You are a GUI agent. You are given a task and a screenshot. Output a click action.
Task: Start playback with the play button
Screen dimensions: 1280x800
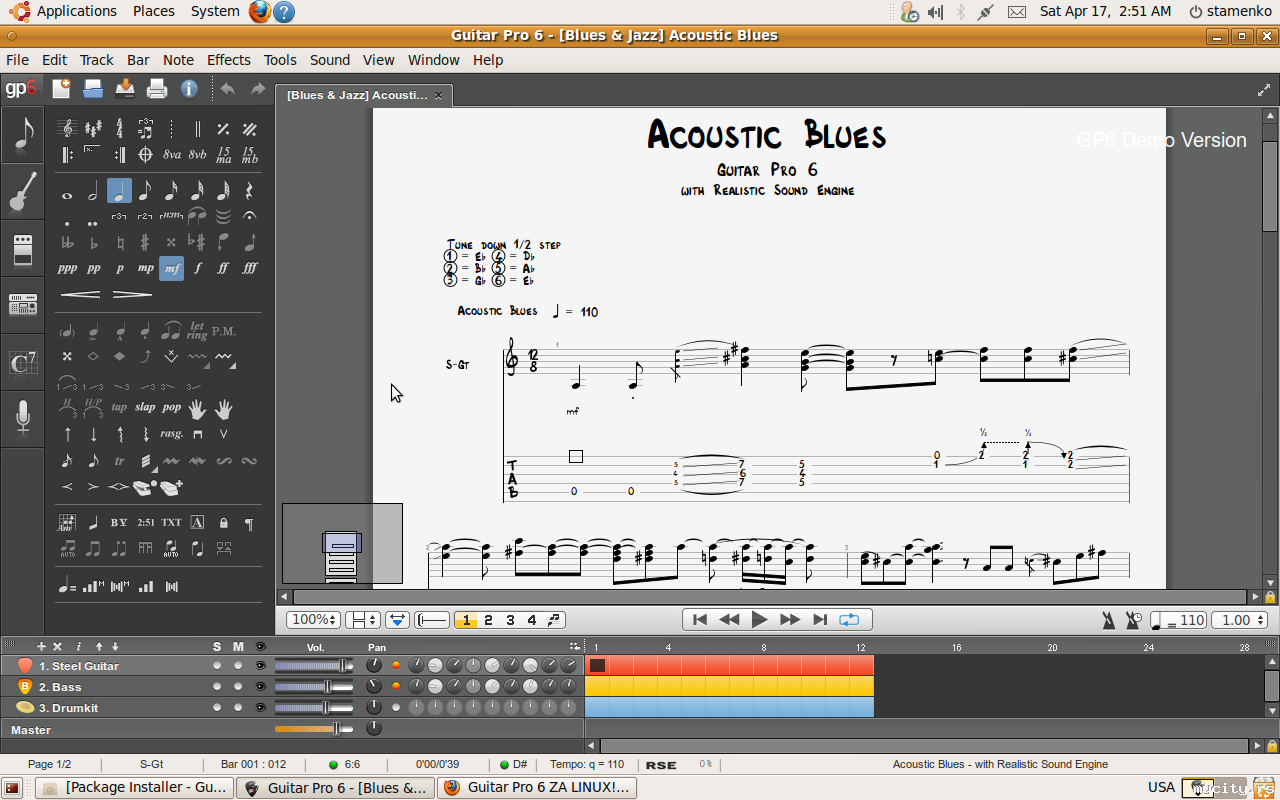pyautogui.click(x=759, y=620)
